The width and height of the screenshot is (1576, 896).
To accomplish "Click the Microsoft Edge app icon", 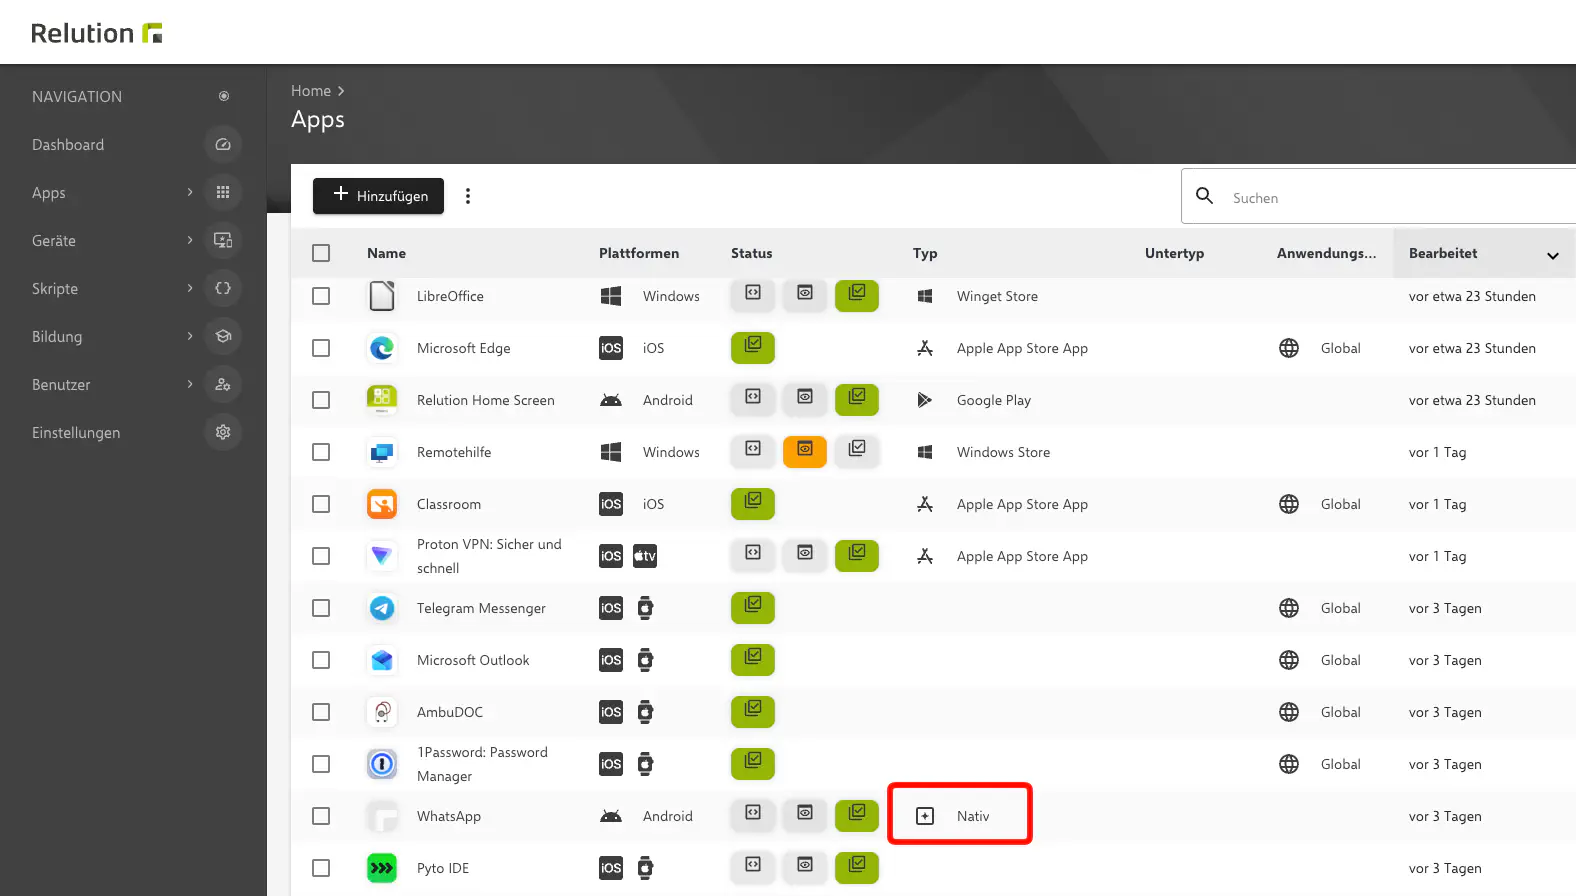I will point(382,348).
